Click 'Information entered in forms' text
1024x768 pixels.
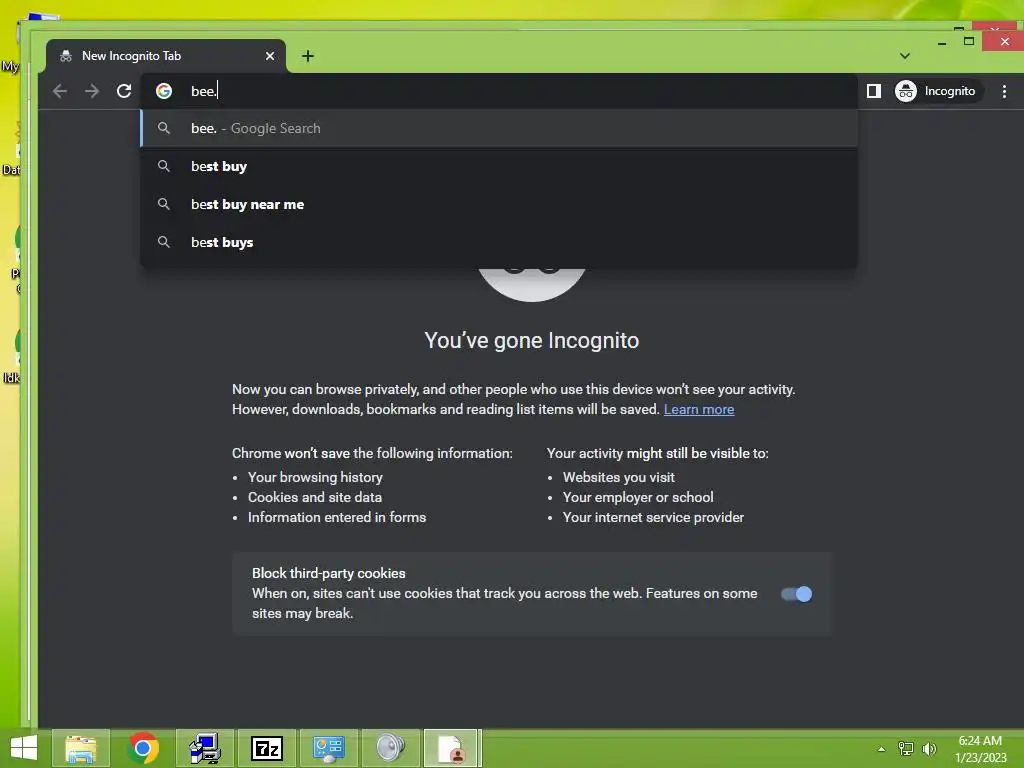pos(337,517)
